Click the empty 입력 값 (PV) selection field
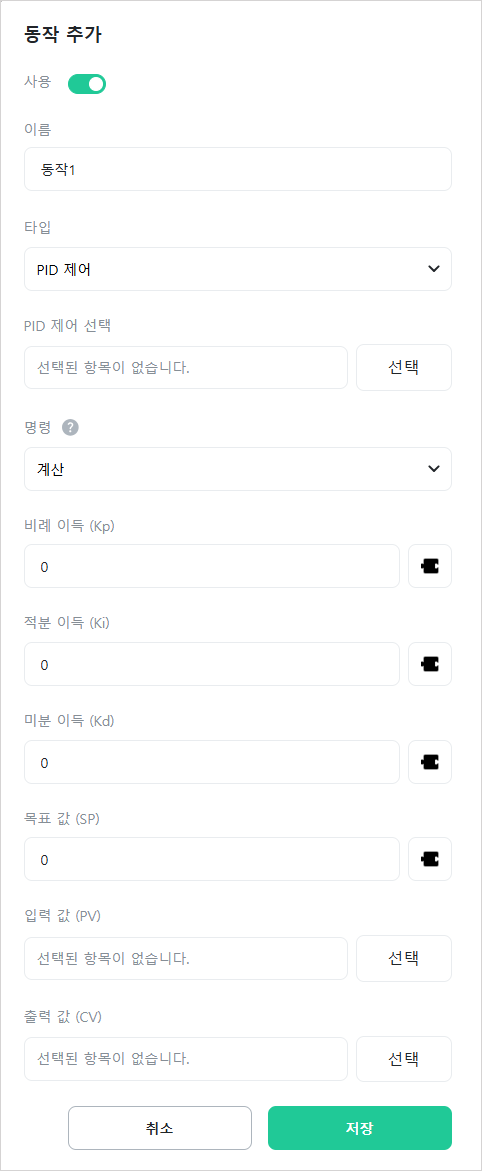 pos(186,958)
